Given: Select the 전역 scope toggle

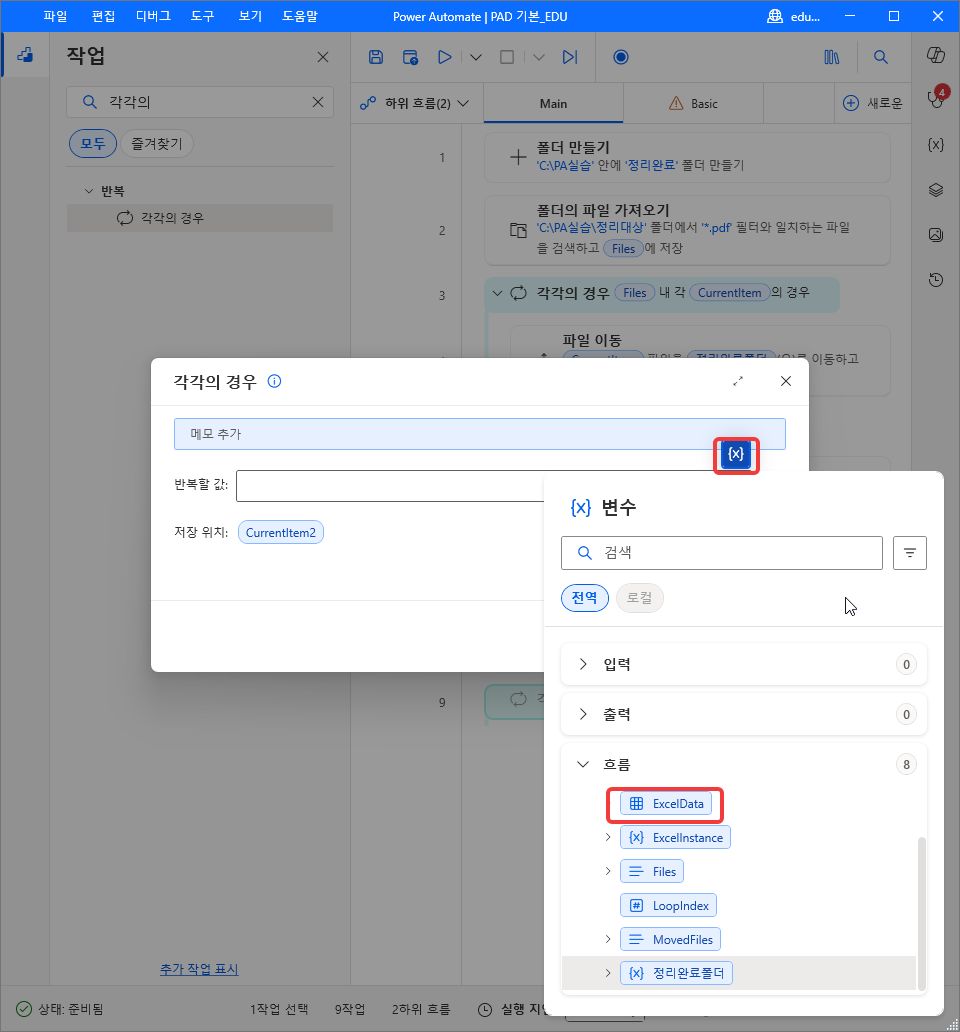Looking at the screenshot, I should (x=584, y=598).
